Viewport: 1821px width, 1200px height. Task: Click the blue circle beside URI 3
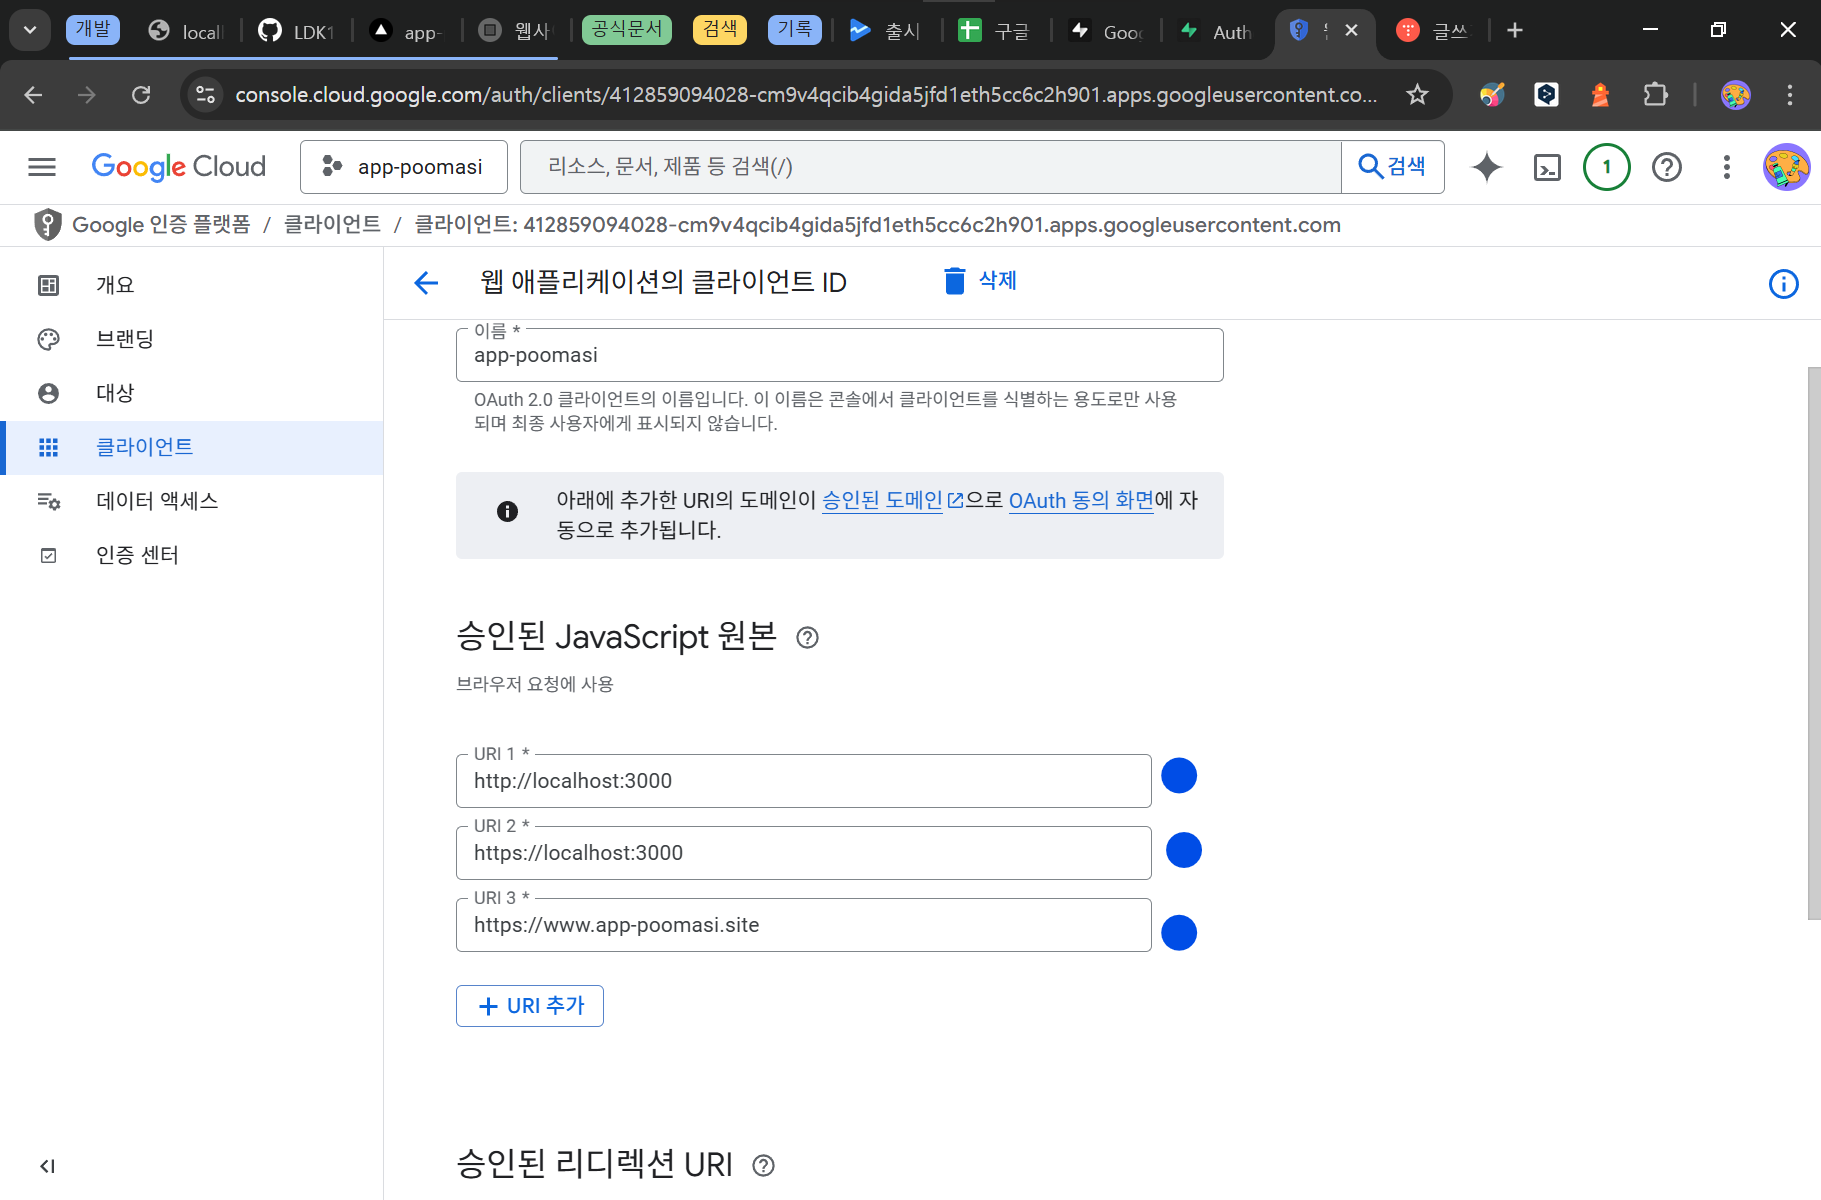point(1179,933)
